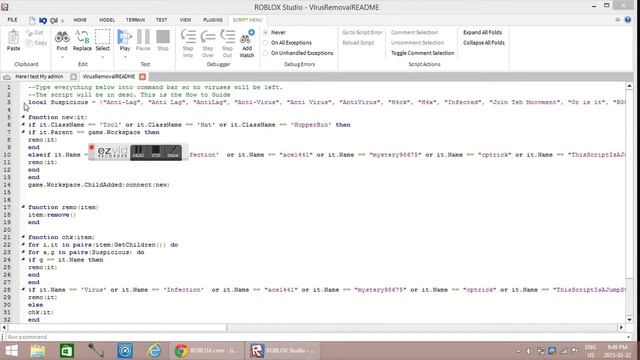Screen dimensions: 640x360
Task: Expand the Find dropdown arrow
Action: pos(62,57)
